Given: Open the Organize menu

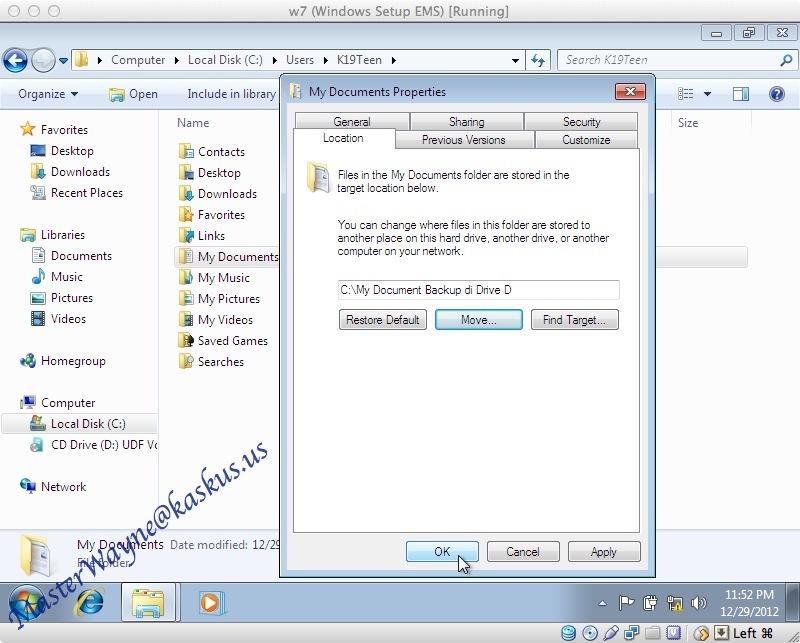Looking at the screenshot, I should [x=48, y=94].
